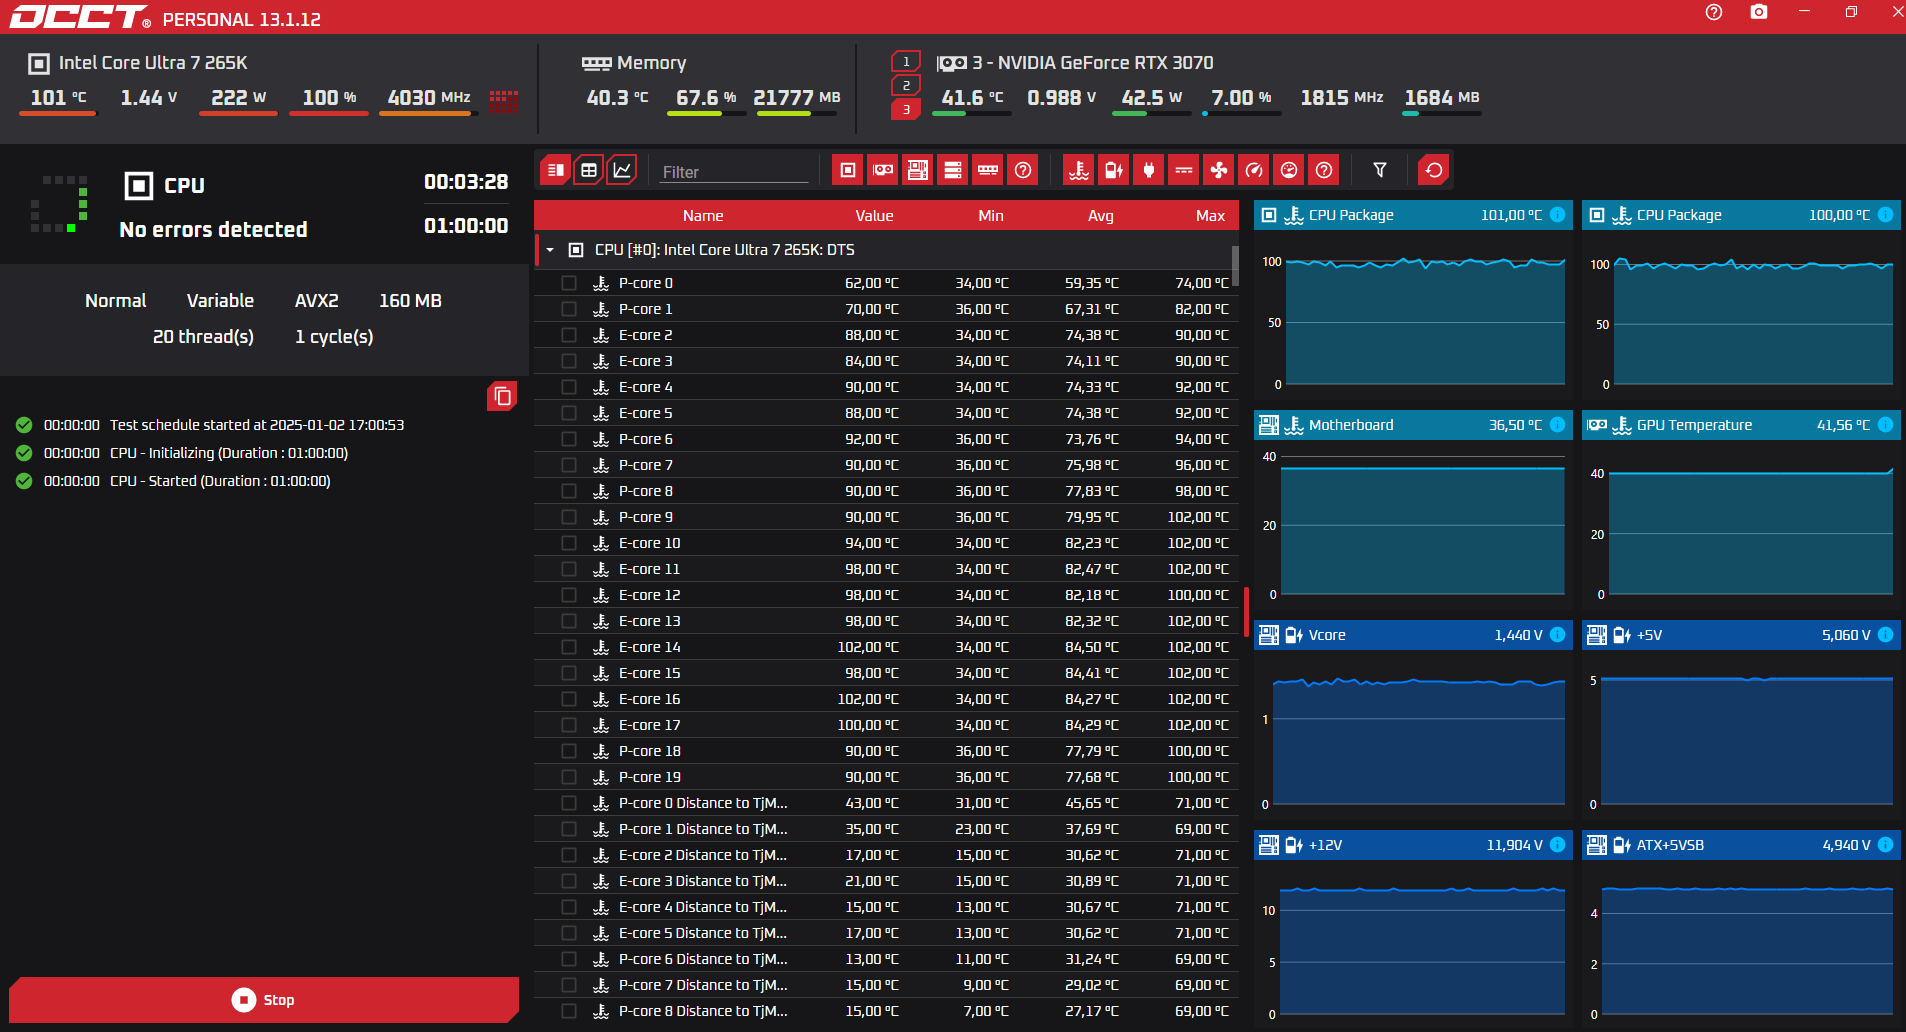
Task: Toggle the temperature sensor type filter
Action: (x=1079, y=170)
